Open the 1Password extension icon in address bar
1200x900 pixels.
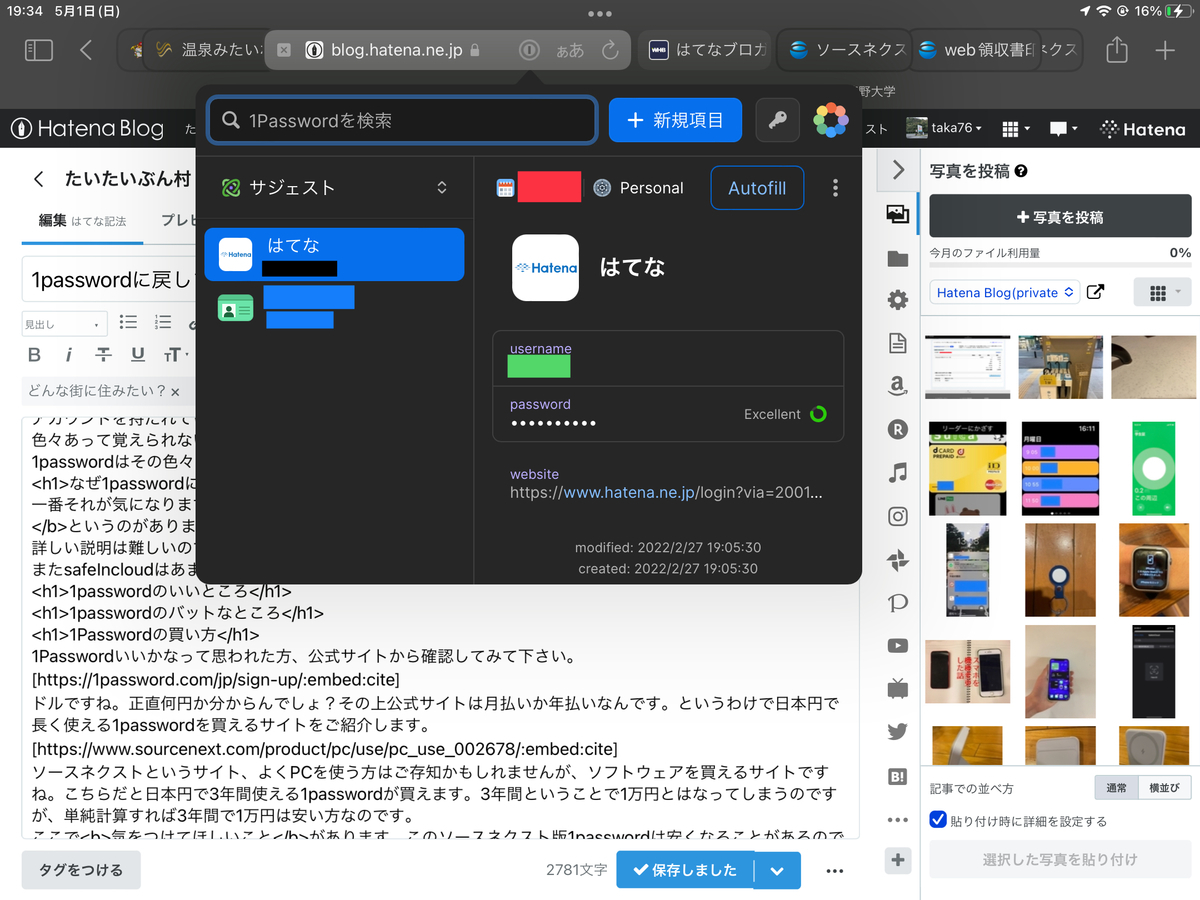tap(530, 50)
